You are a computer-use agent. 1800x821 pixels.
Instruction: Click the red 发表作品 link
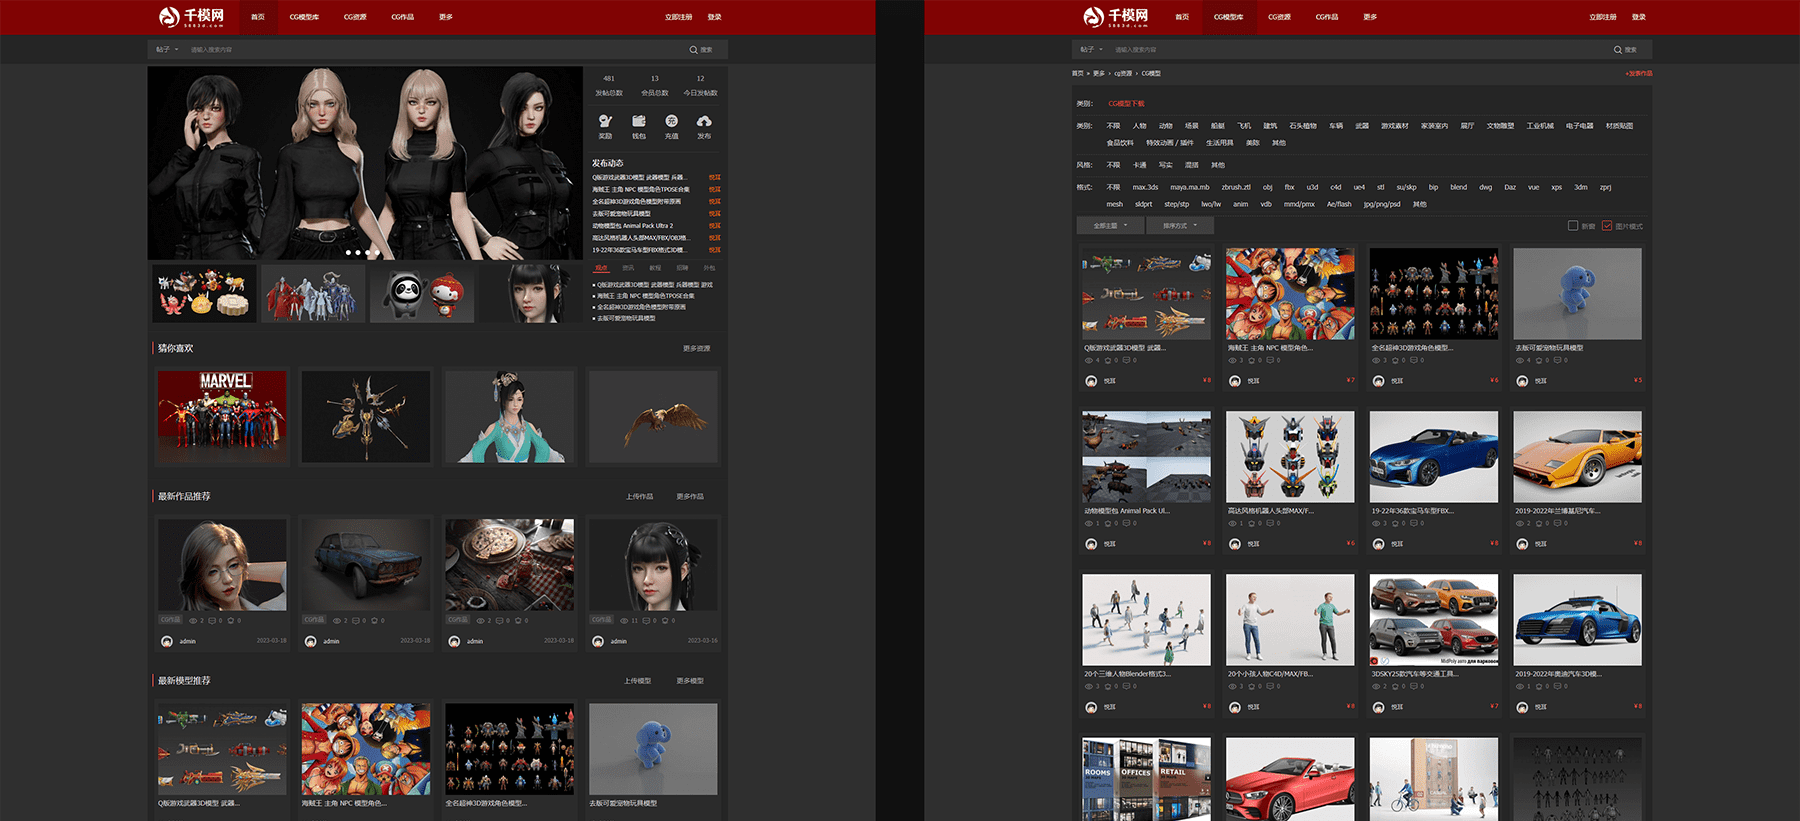[x=1639, y=73]
